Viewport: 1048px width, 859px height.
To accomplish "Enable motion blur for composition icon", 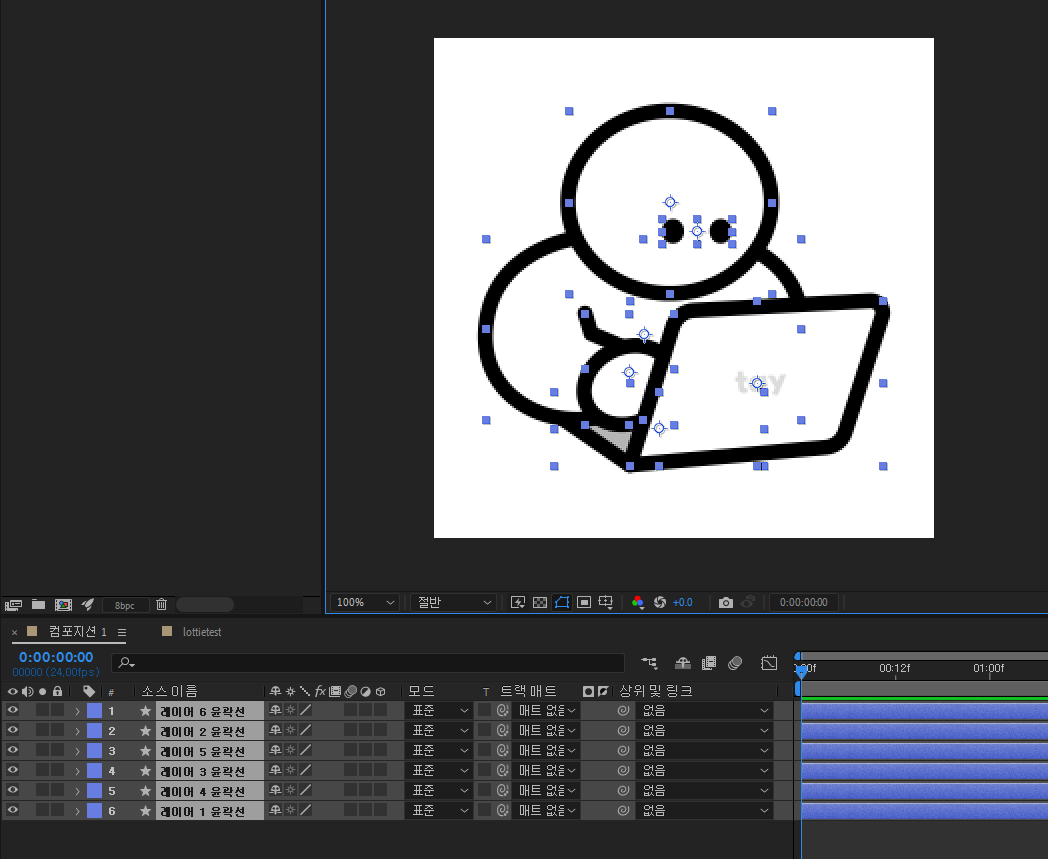I will pos(735,662).
